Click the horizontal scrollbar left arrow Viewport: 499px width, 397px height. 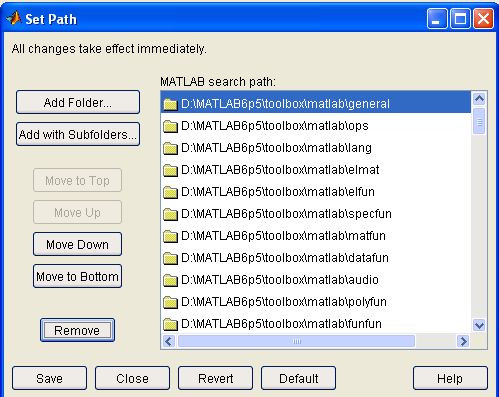[x=169, y=341]
